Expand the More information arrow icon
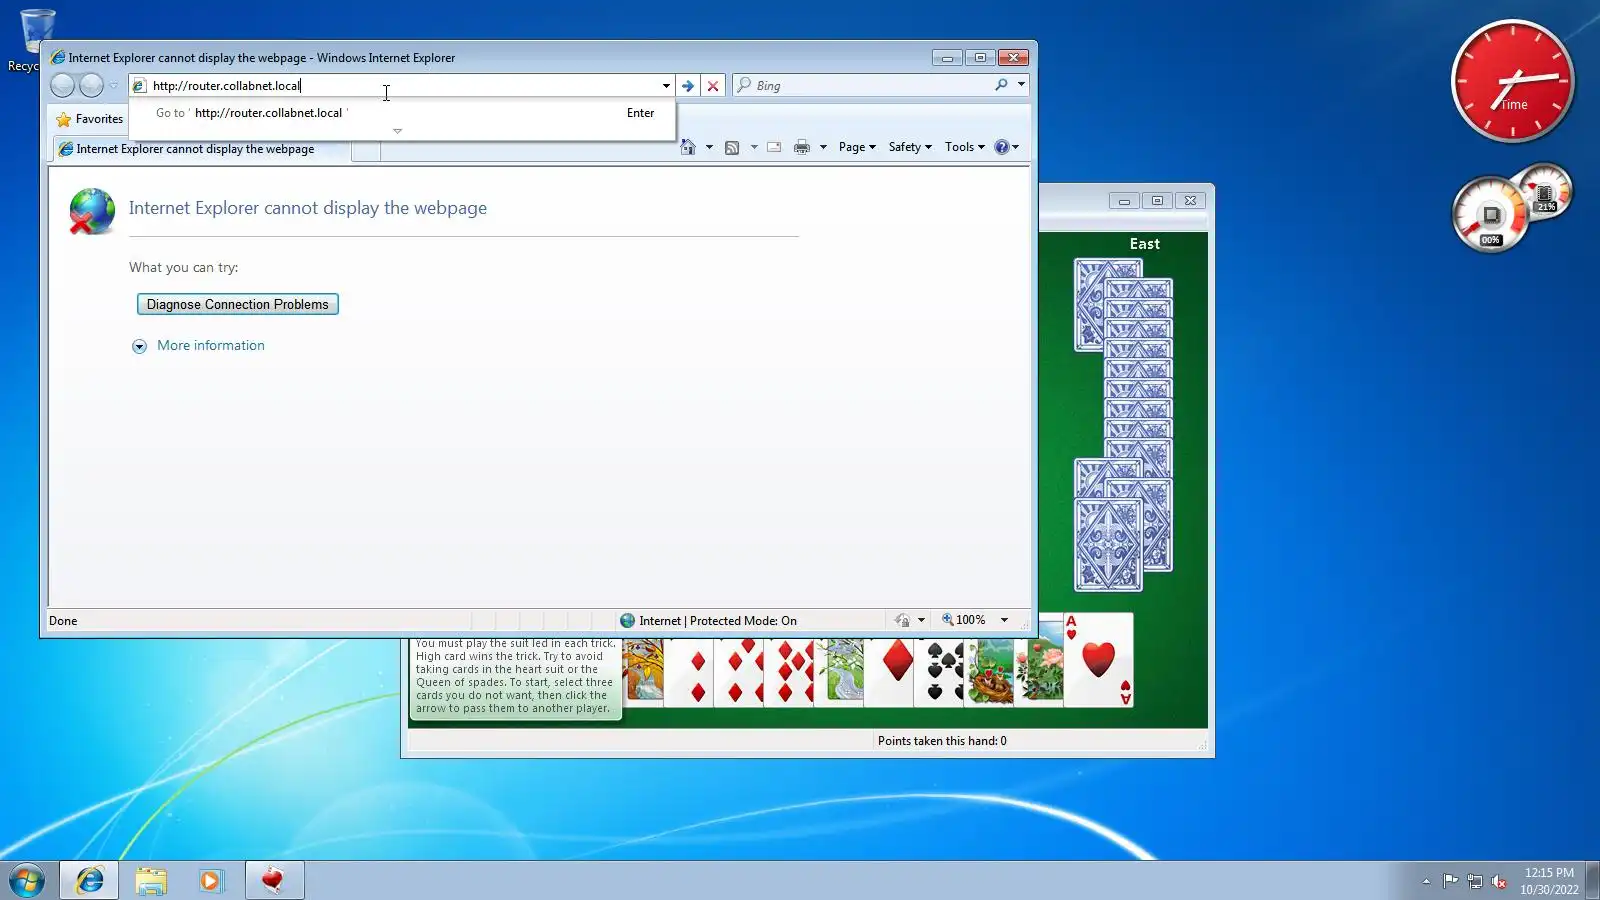Image resolution: width=1600 pixels, height=900 pixels. pos(139,346)
